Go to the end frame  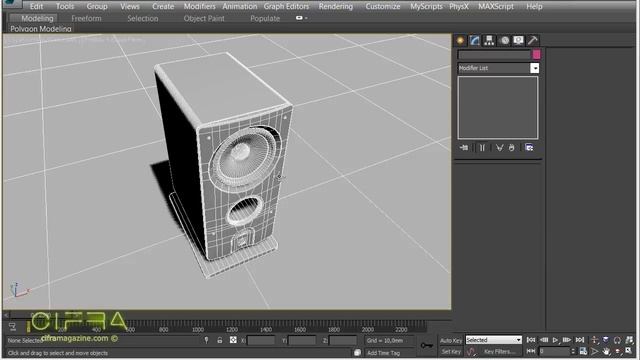580,340
